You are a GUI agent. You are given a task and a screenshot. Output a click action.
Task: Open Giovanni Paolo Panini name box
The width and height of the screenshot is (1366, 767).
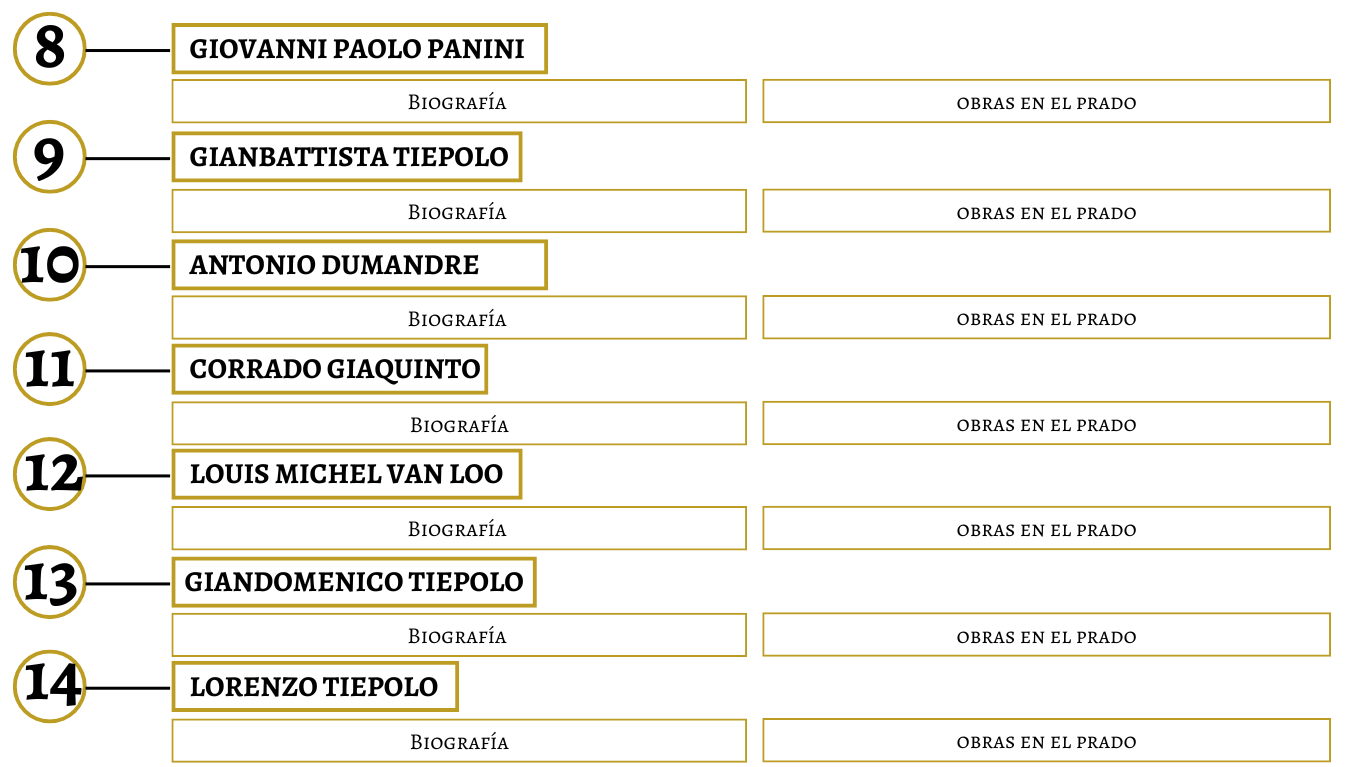coord(360,49)
